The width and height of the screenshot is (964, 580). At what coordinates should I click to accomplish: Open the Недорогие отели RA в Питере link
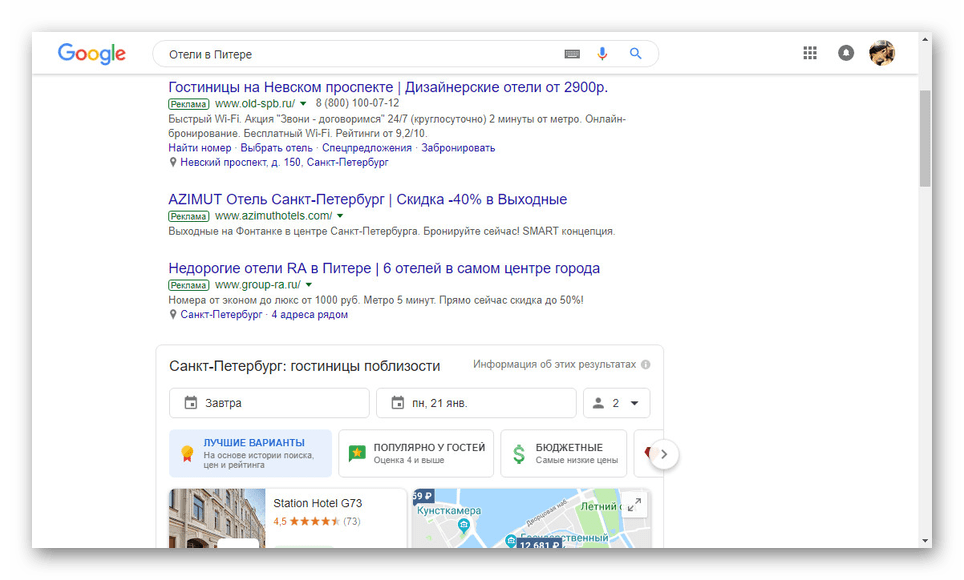384,268
